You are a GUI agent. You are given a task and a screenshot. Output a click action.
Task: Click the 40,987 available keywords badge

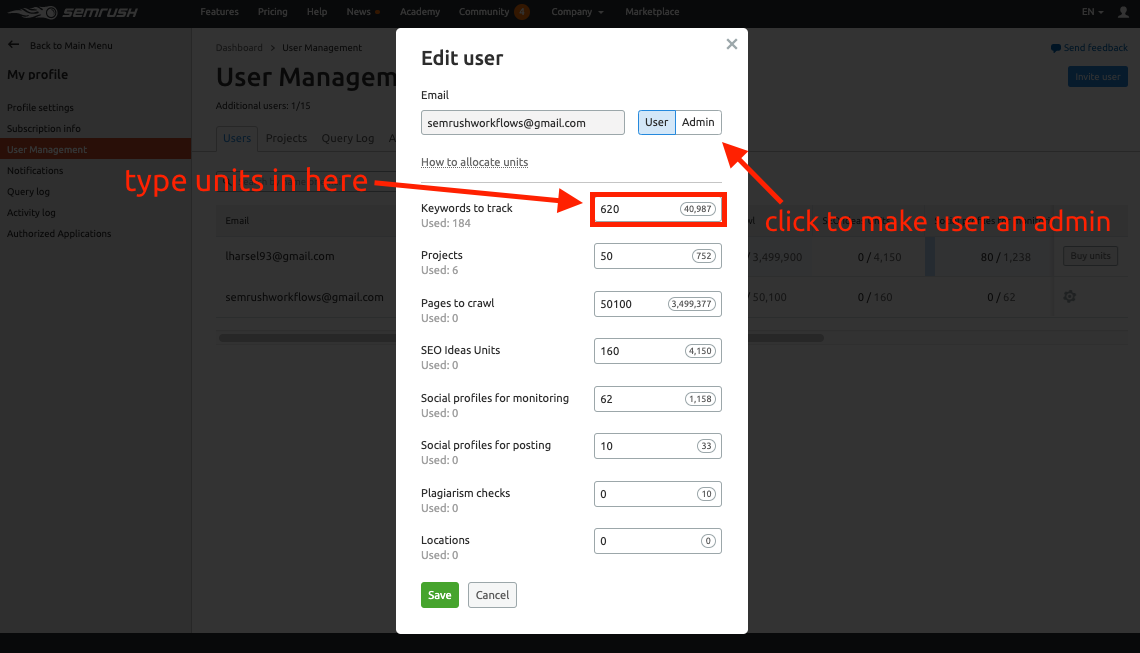click(698, 209)
